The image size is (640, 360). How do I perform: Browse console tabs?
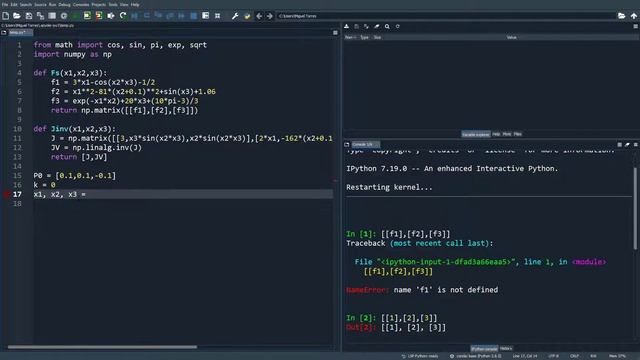tap(347, 144)
